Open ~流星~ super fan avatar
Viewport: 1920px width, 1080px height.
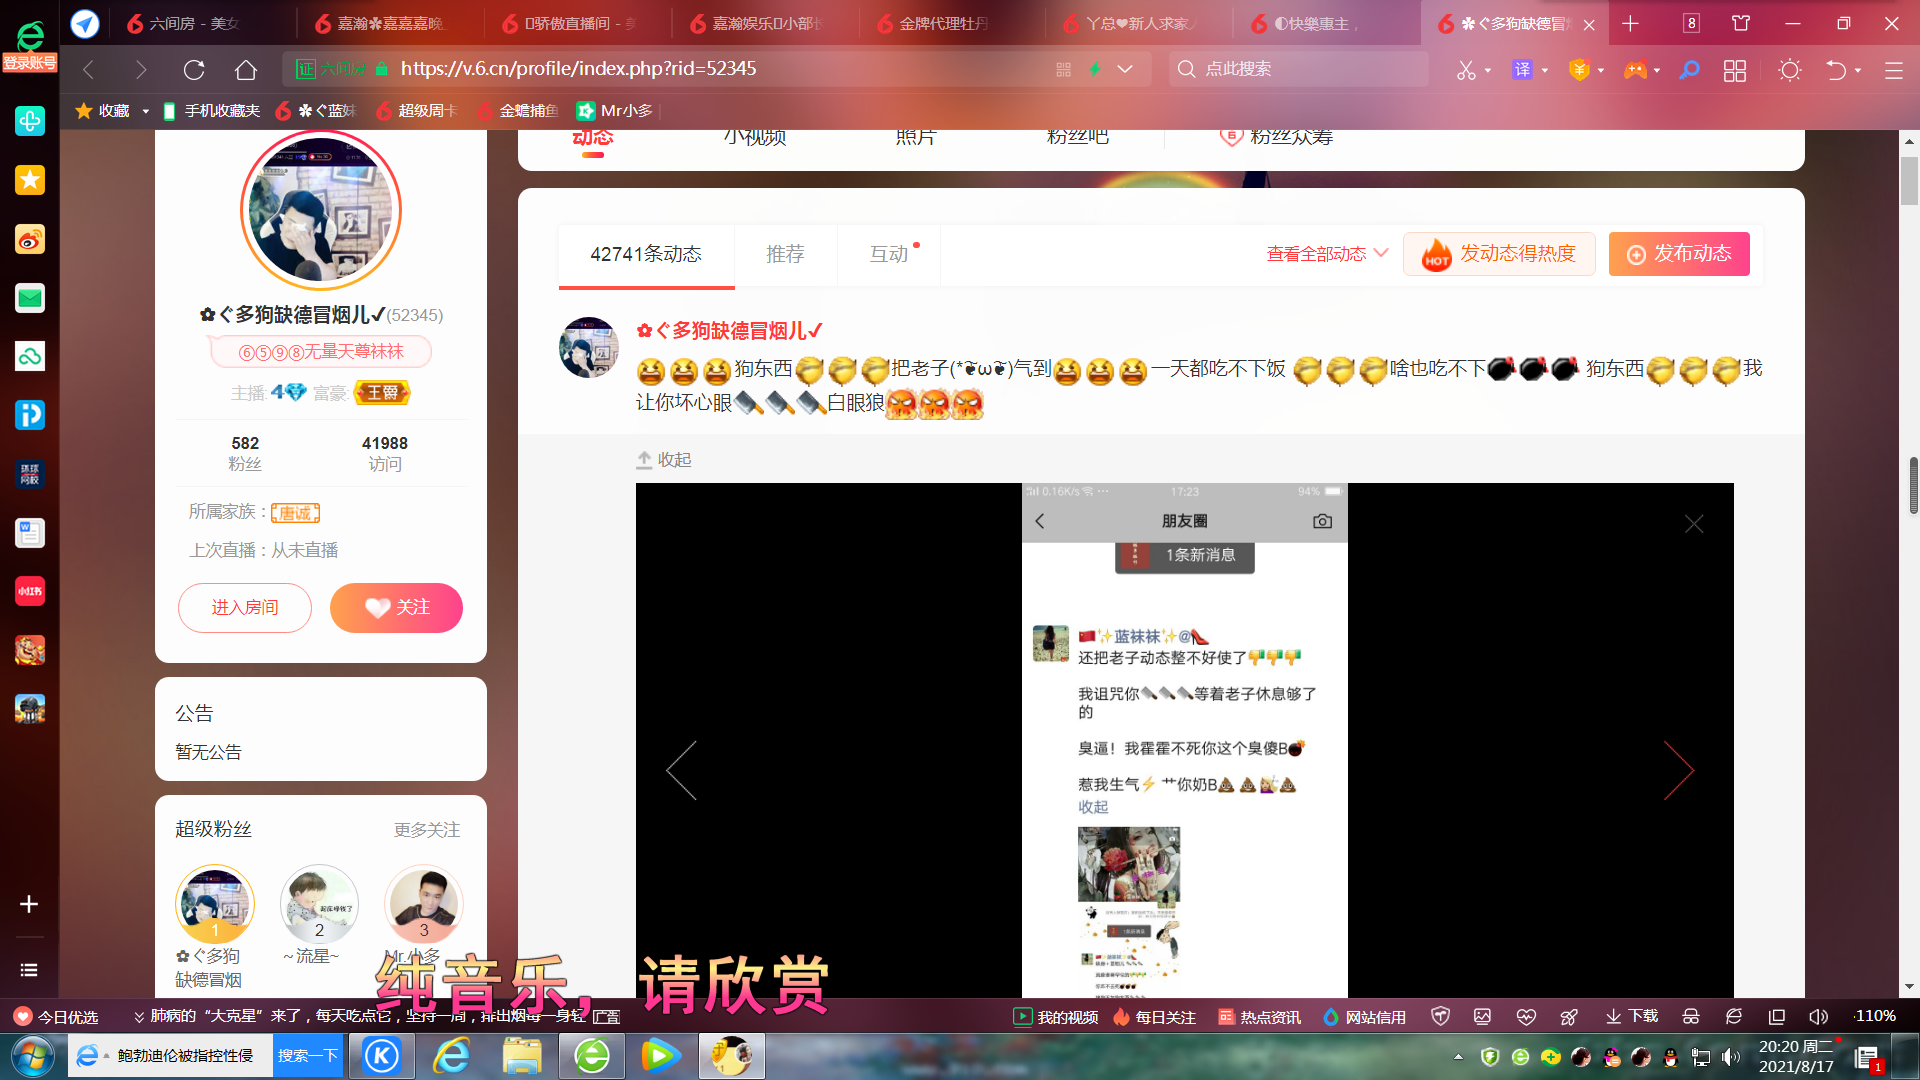[x=319, y=903]
